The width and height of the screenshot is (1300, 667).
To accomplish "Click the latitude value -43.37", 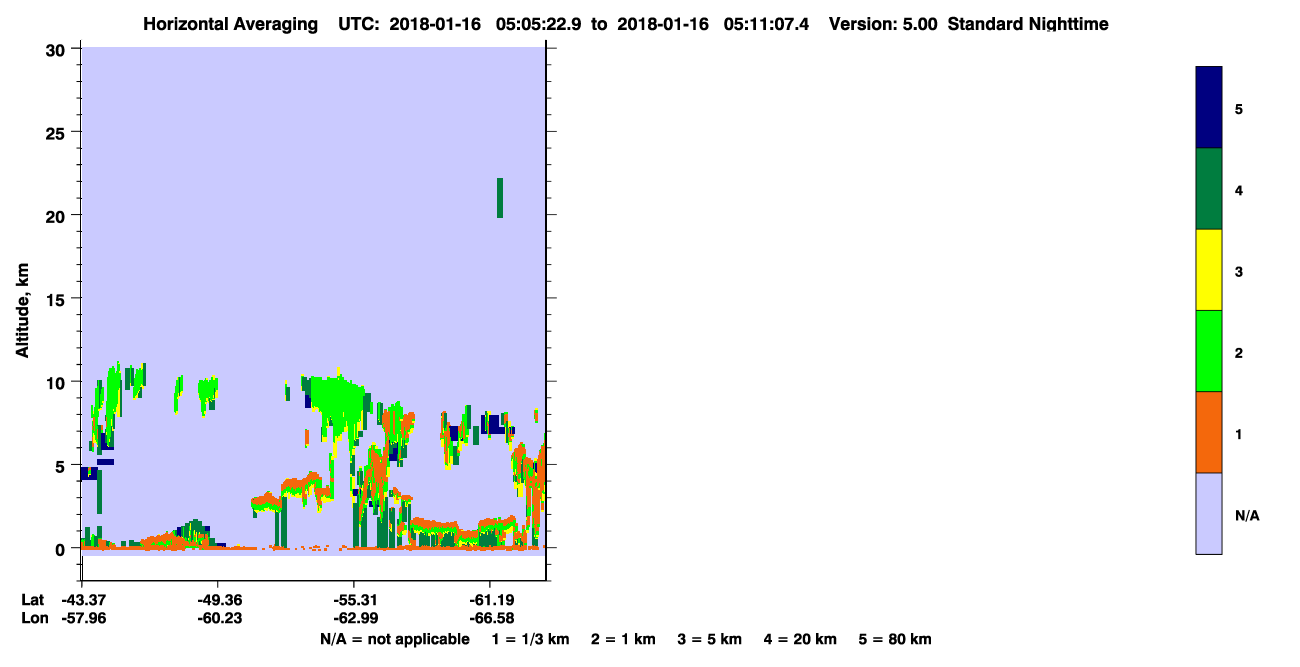I will tap(82, 599).
